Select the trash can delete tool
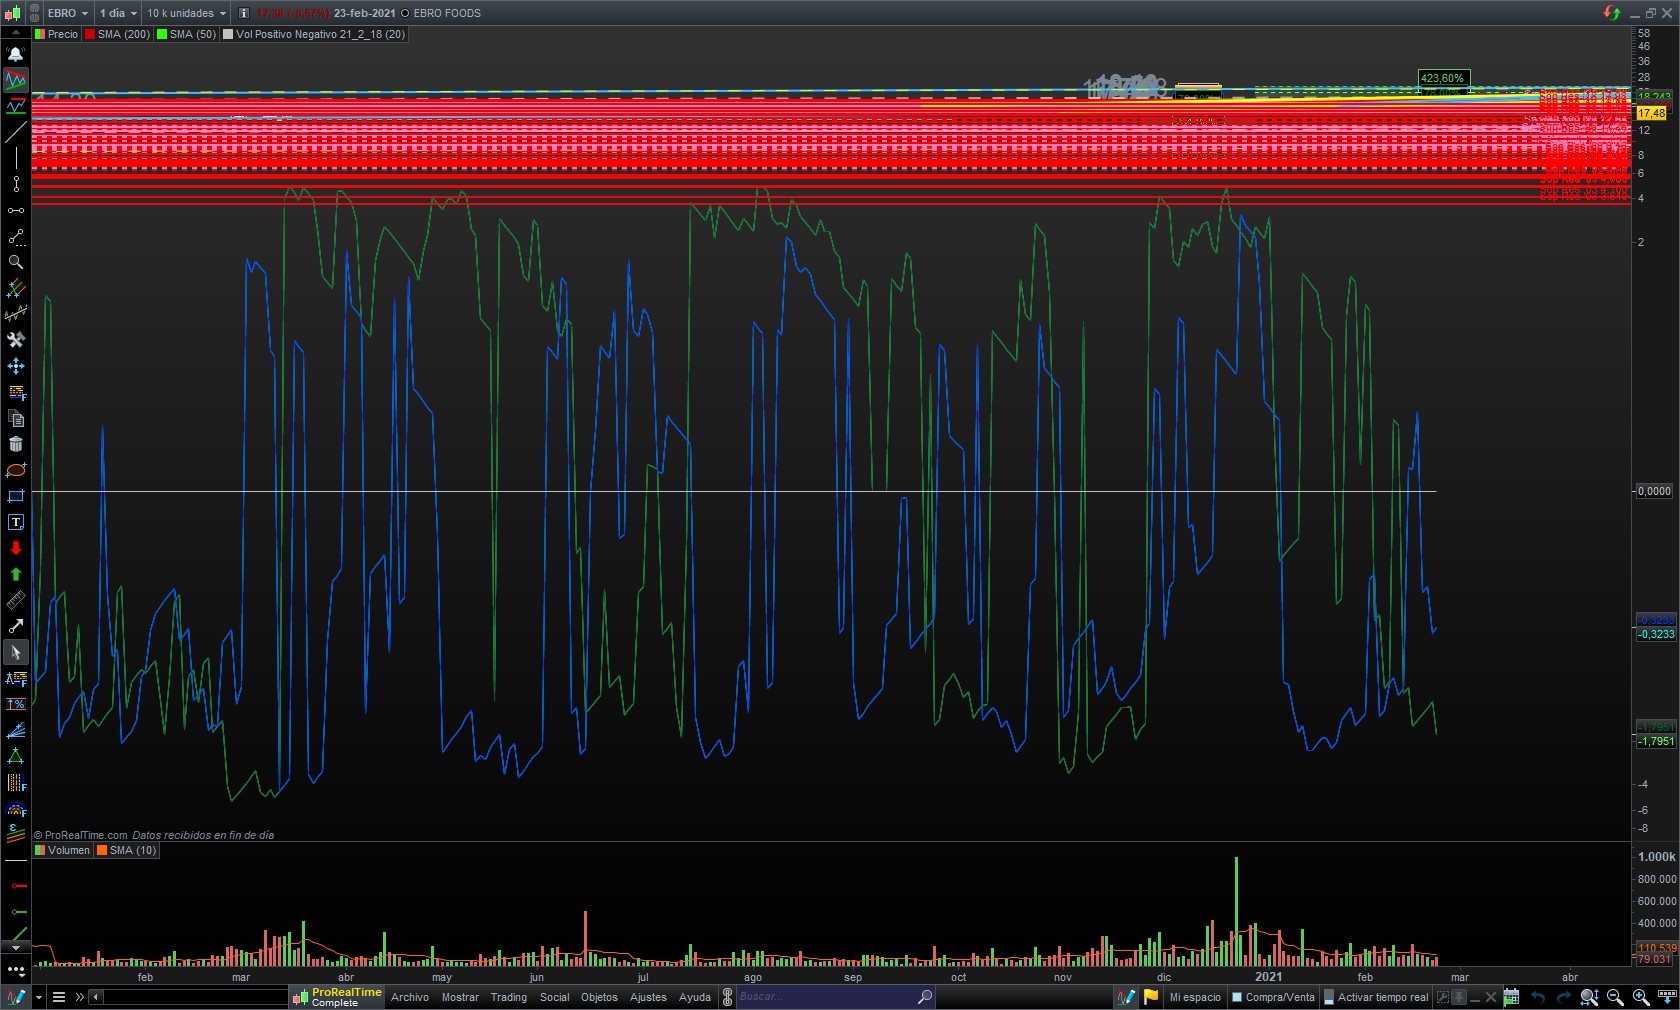Image resolution: width=1680 pixels, height=1010 pixels. 16,444
